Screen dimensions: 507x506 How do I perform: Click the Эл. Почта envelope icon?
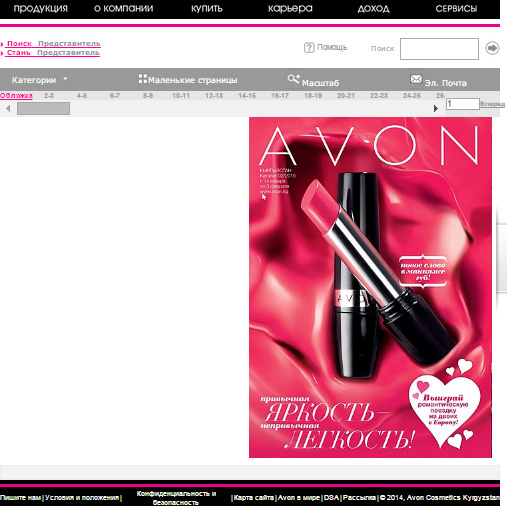tap(416, 79)
